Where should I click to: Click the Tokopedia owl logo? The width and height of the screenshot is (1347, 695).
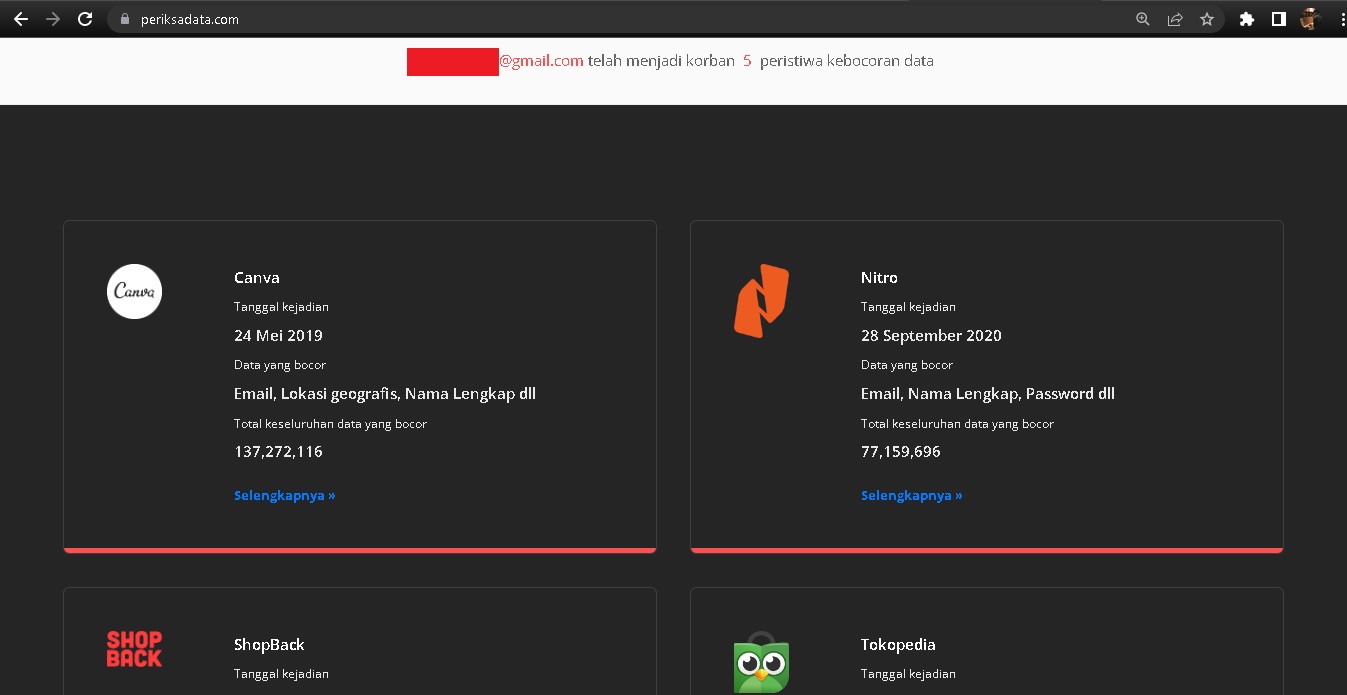761,663
